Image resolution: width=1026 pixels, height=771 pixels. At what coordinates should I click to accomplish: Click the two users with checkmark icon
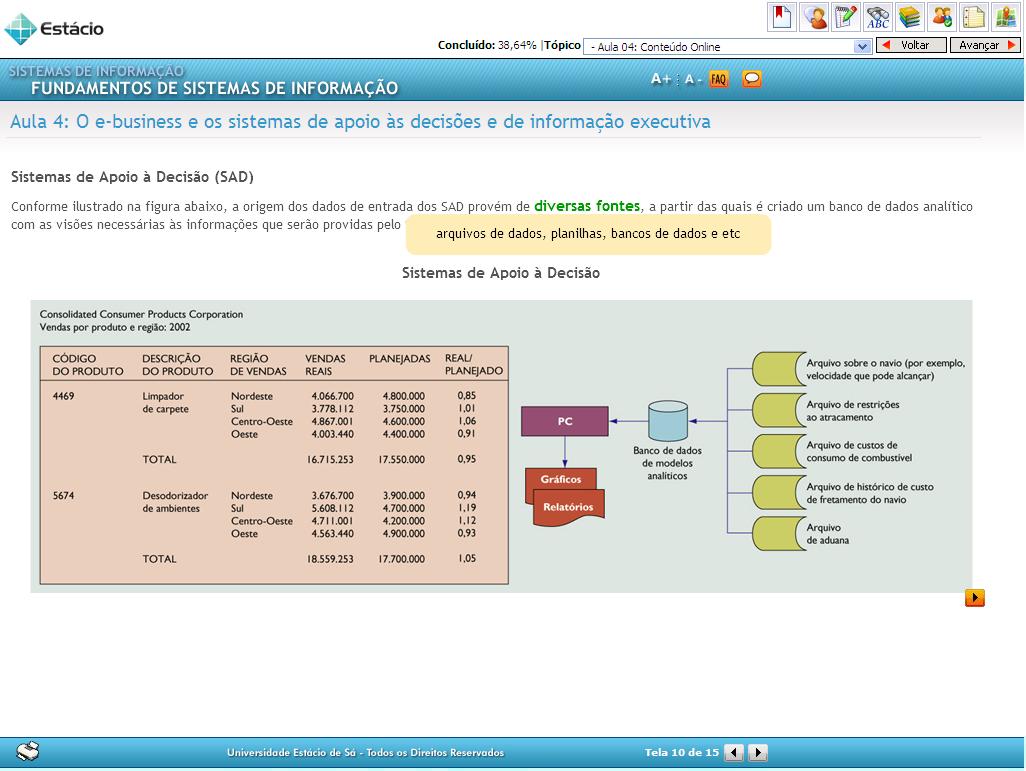point(942,17)
